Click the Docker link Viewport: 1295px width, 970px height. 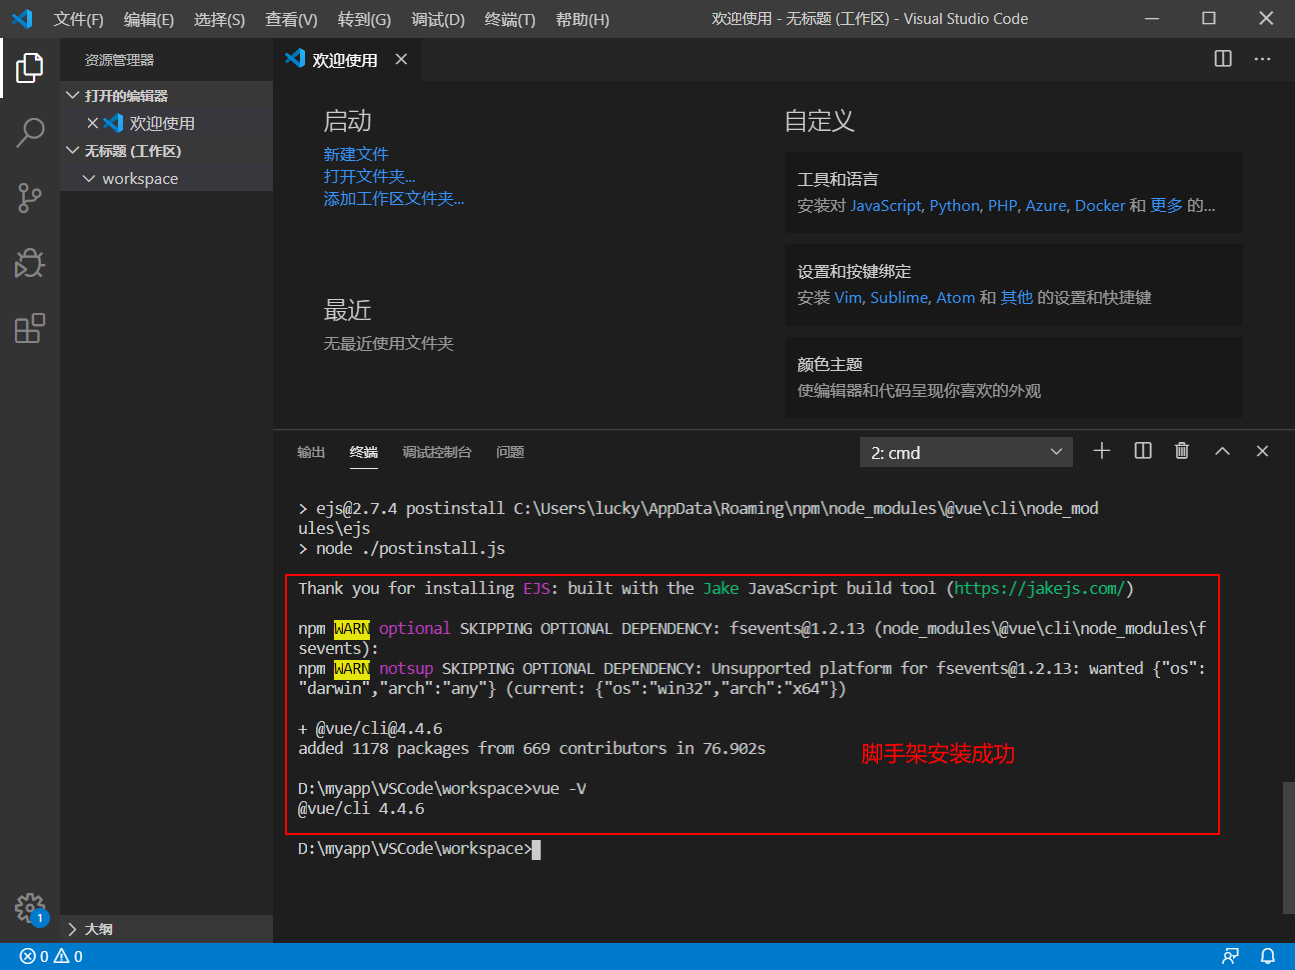coord(1100,205)
